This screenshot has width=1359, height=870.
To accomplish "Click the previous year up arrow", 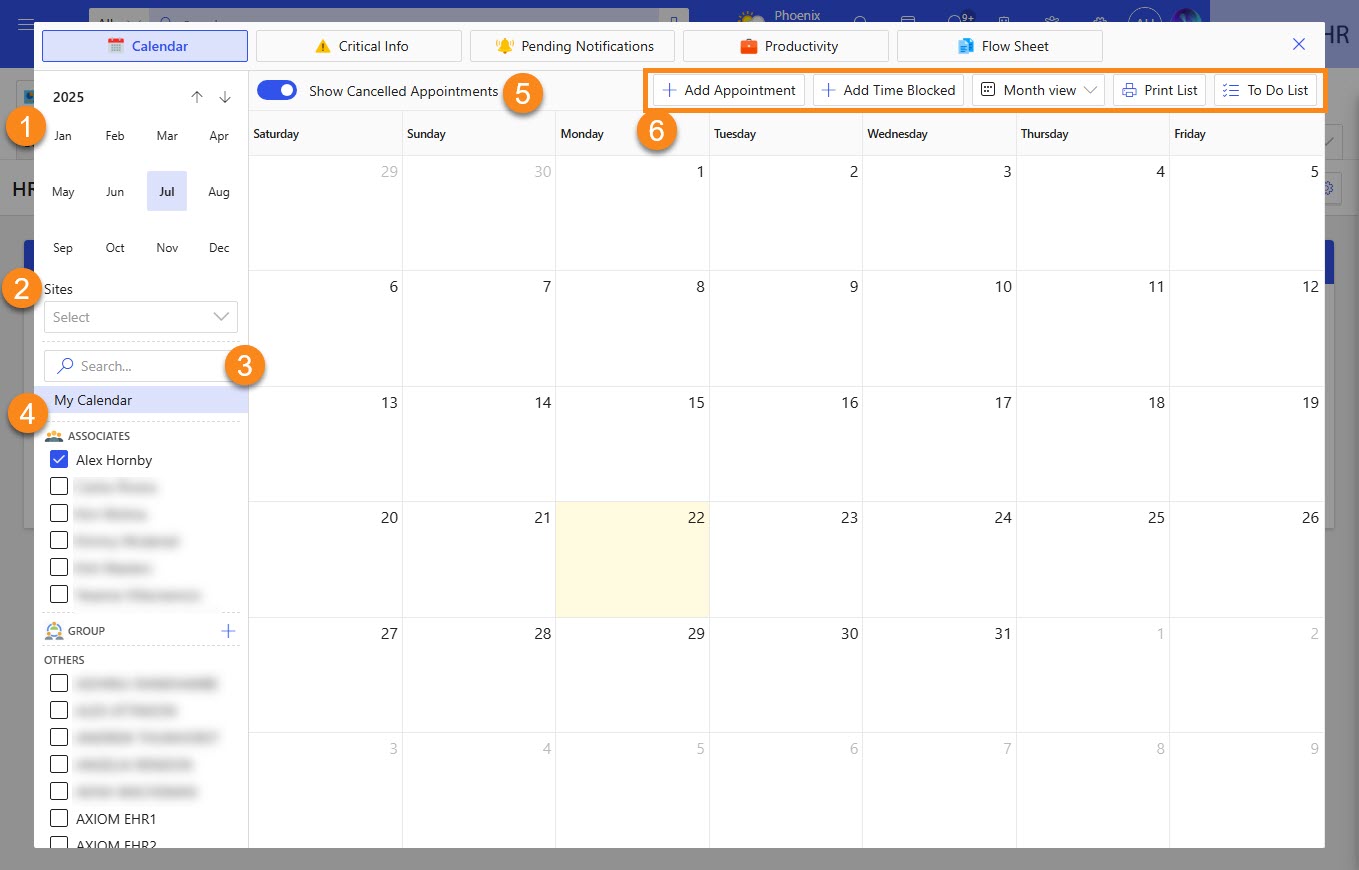I will pos(197,97).
